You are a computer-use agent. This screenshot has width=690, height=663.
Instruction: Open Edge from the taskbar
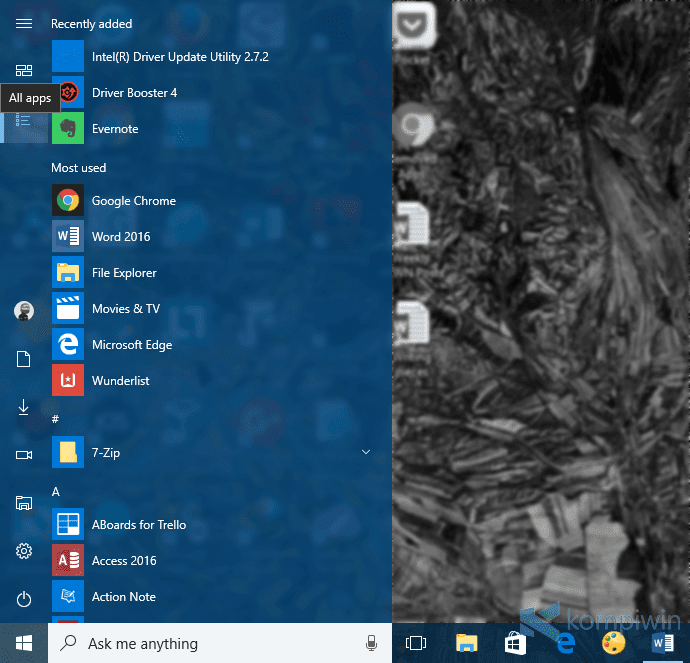[565, 643]
